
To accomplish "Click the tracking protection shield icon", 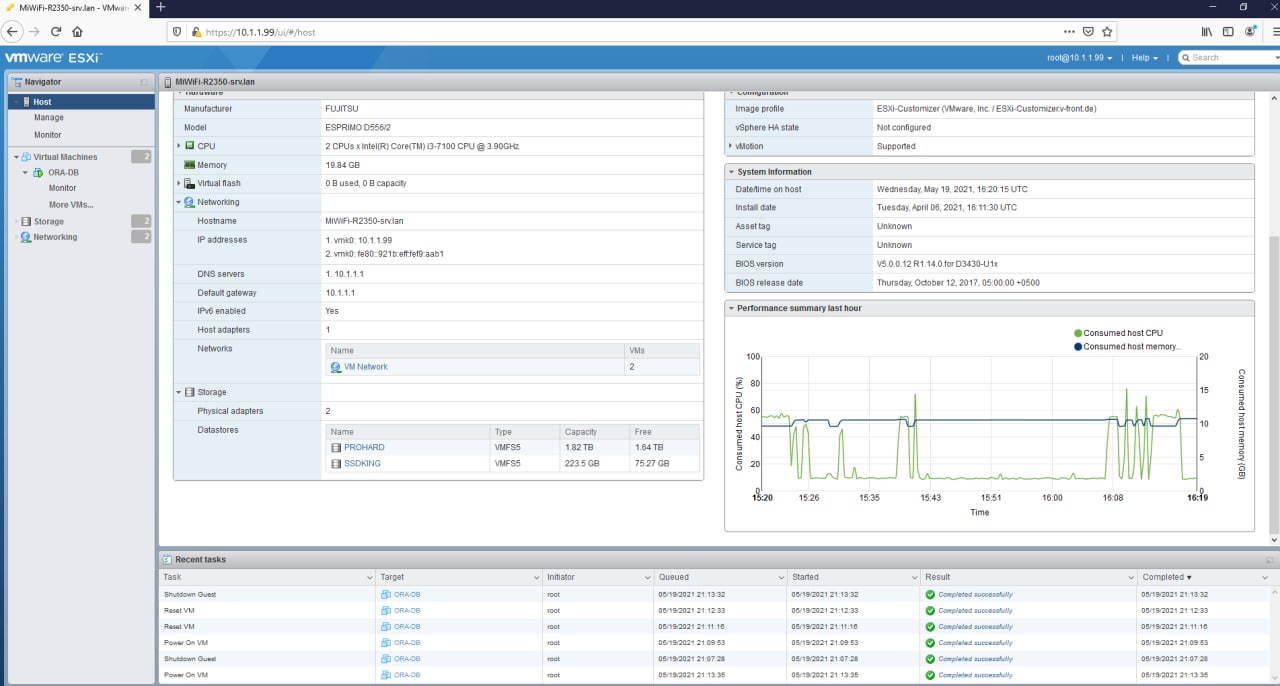I will click(178, 32).
